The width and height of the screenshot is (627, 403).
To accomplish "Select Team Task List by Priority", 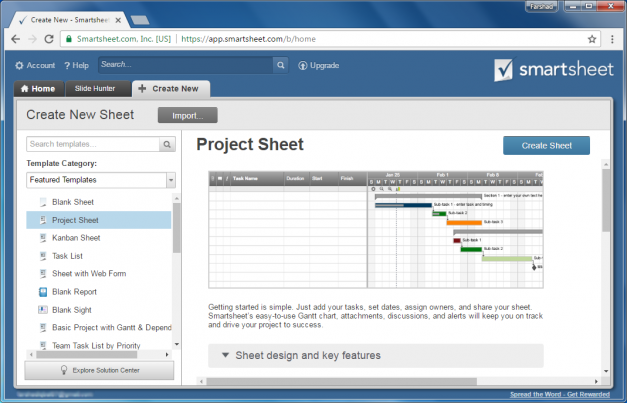I will tap(98, 345).
